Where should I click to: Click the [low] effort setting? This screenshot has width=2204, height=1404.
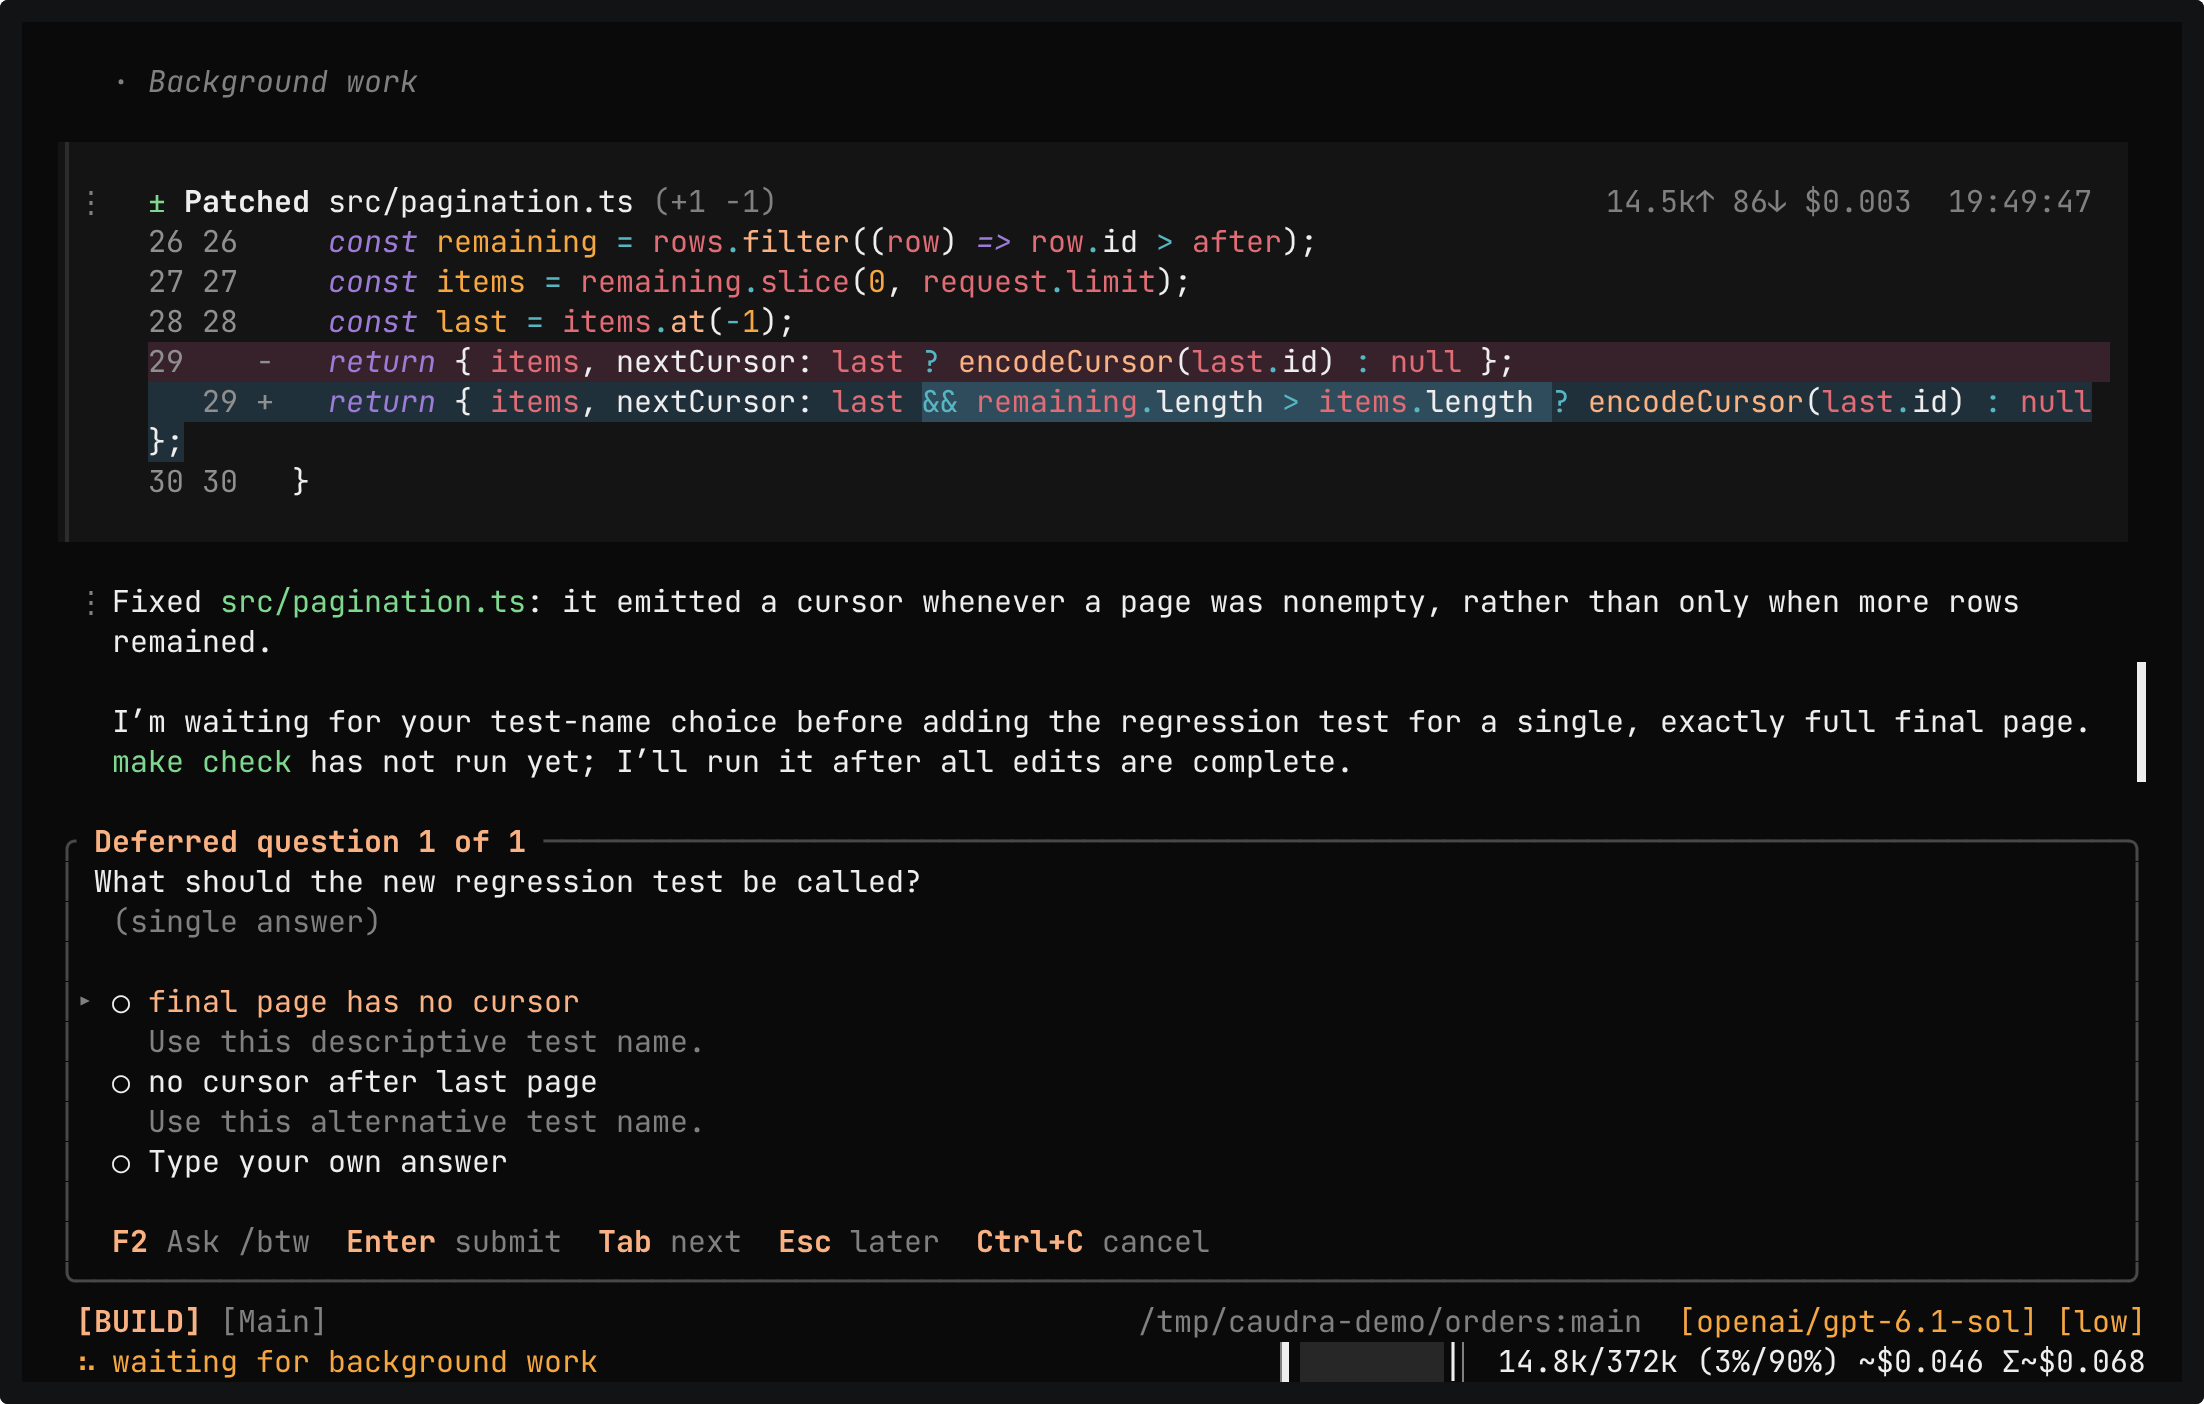click(2101, 1322)
